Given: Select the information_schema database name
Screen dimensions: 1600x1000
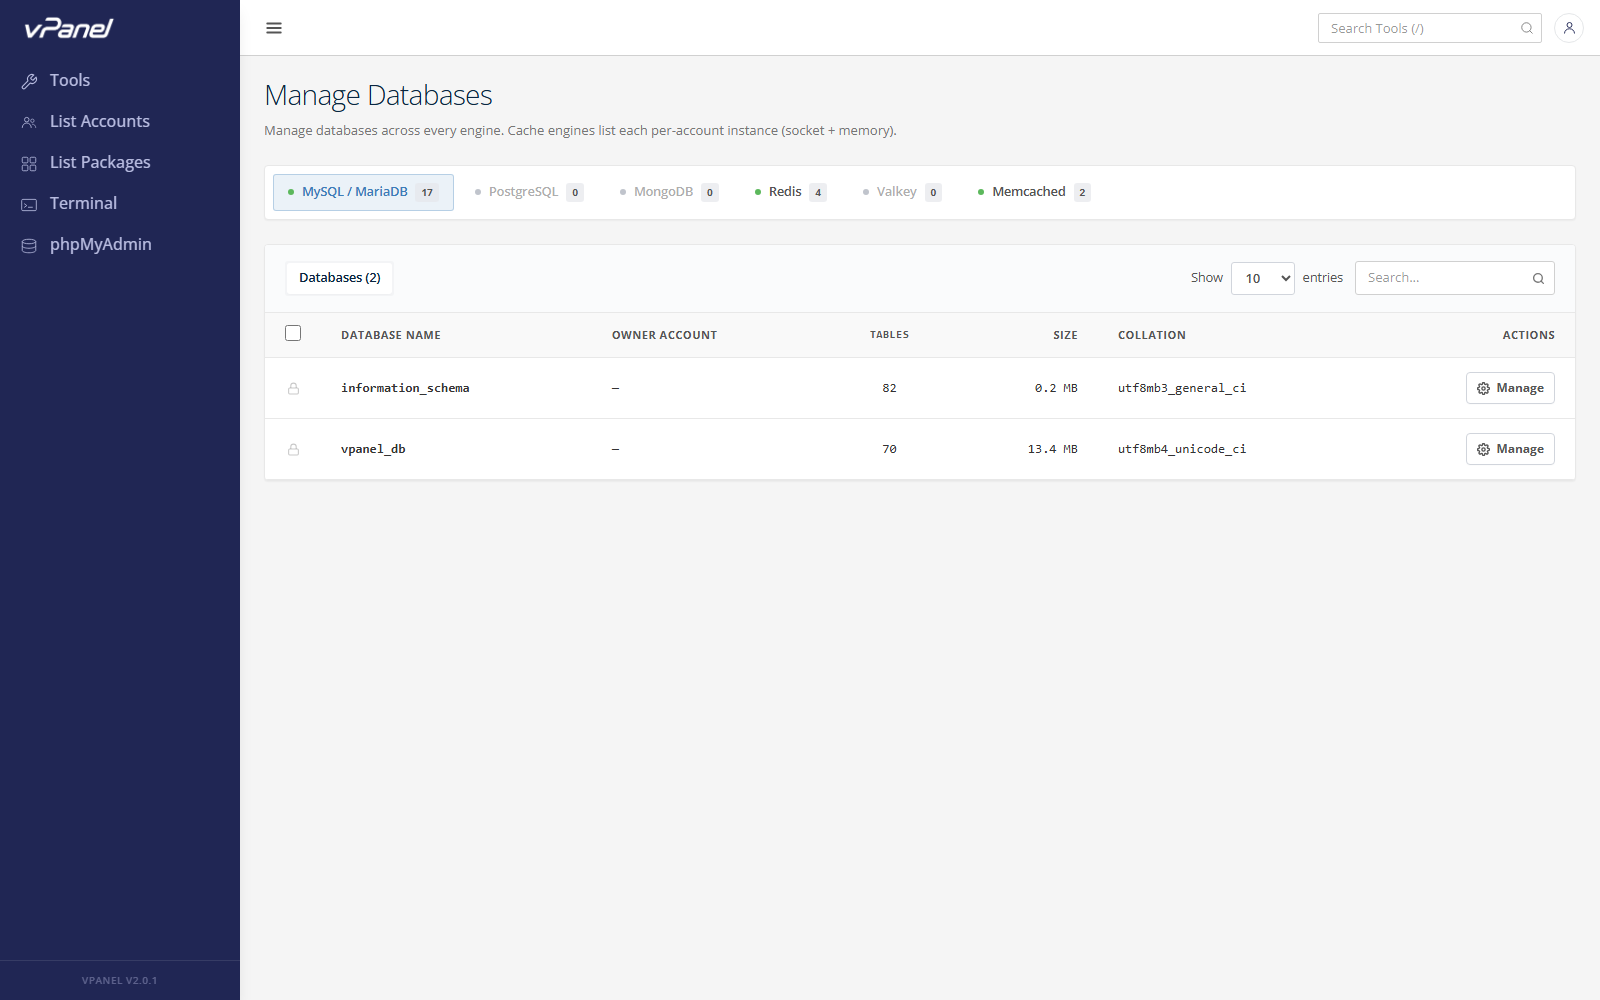Looking at the screenshot, I should coord(405,388).
